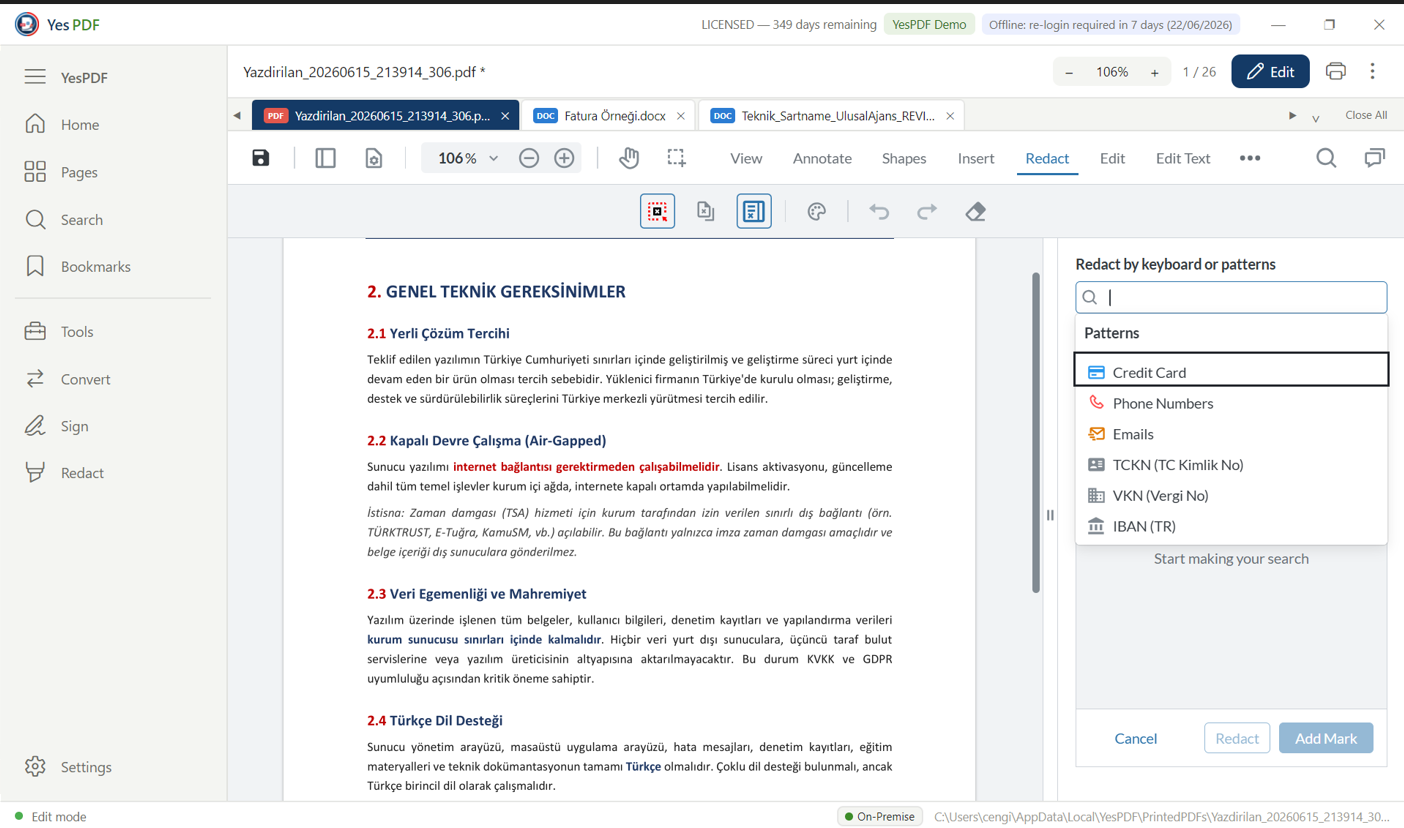
Task: Save the document with floppy disk icon
Action: [261, 158]
